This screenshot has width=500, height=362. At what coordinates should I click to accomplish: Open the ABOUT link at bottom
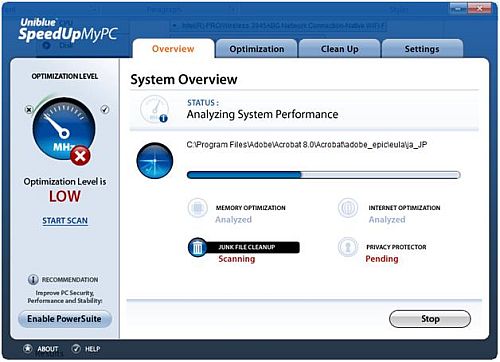pyautogui.click(x=48, y=349)
